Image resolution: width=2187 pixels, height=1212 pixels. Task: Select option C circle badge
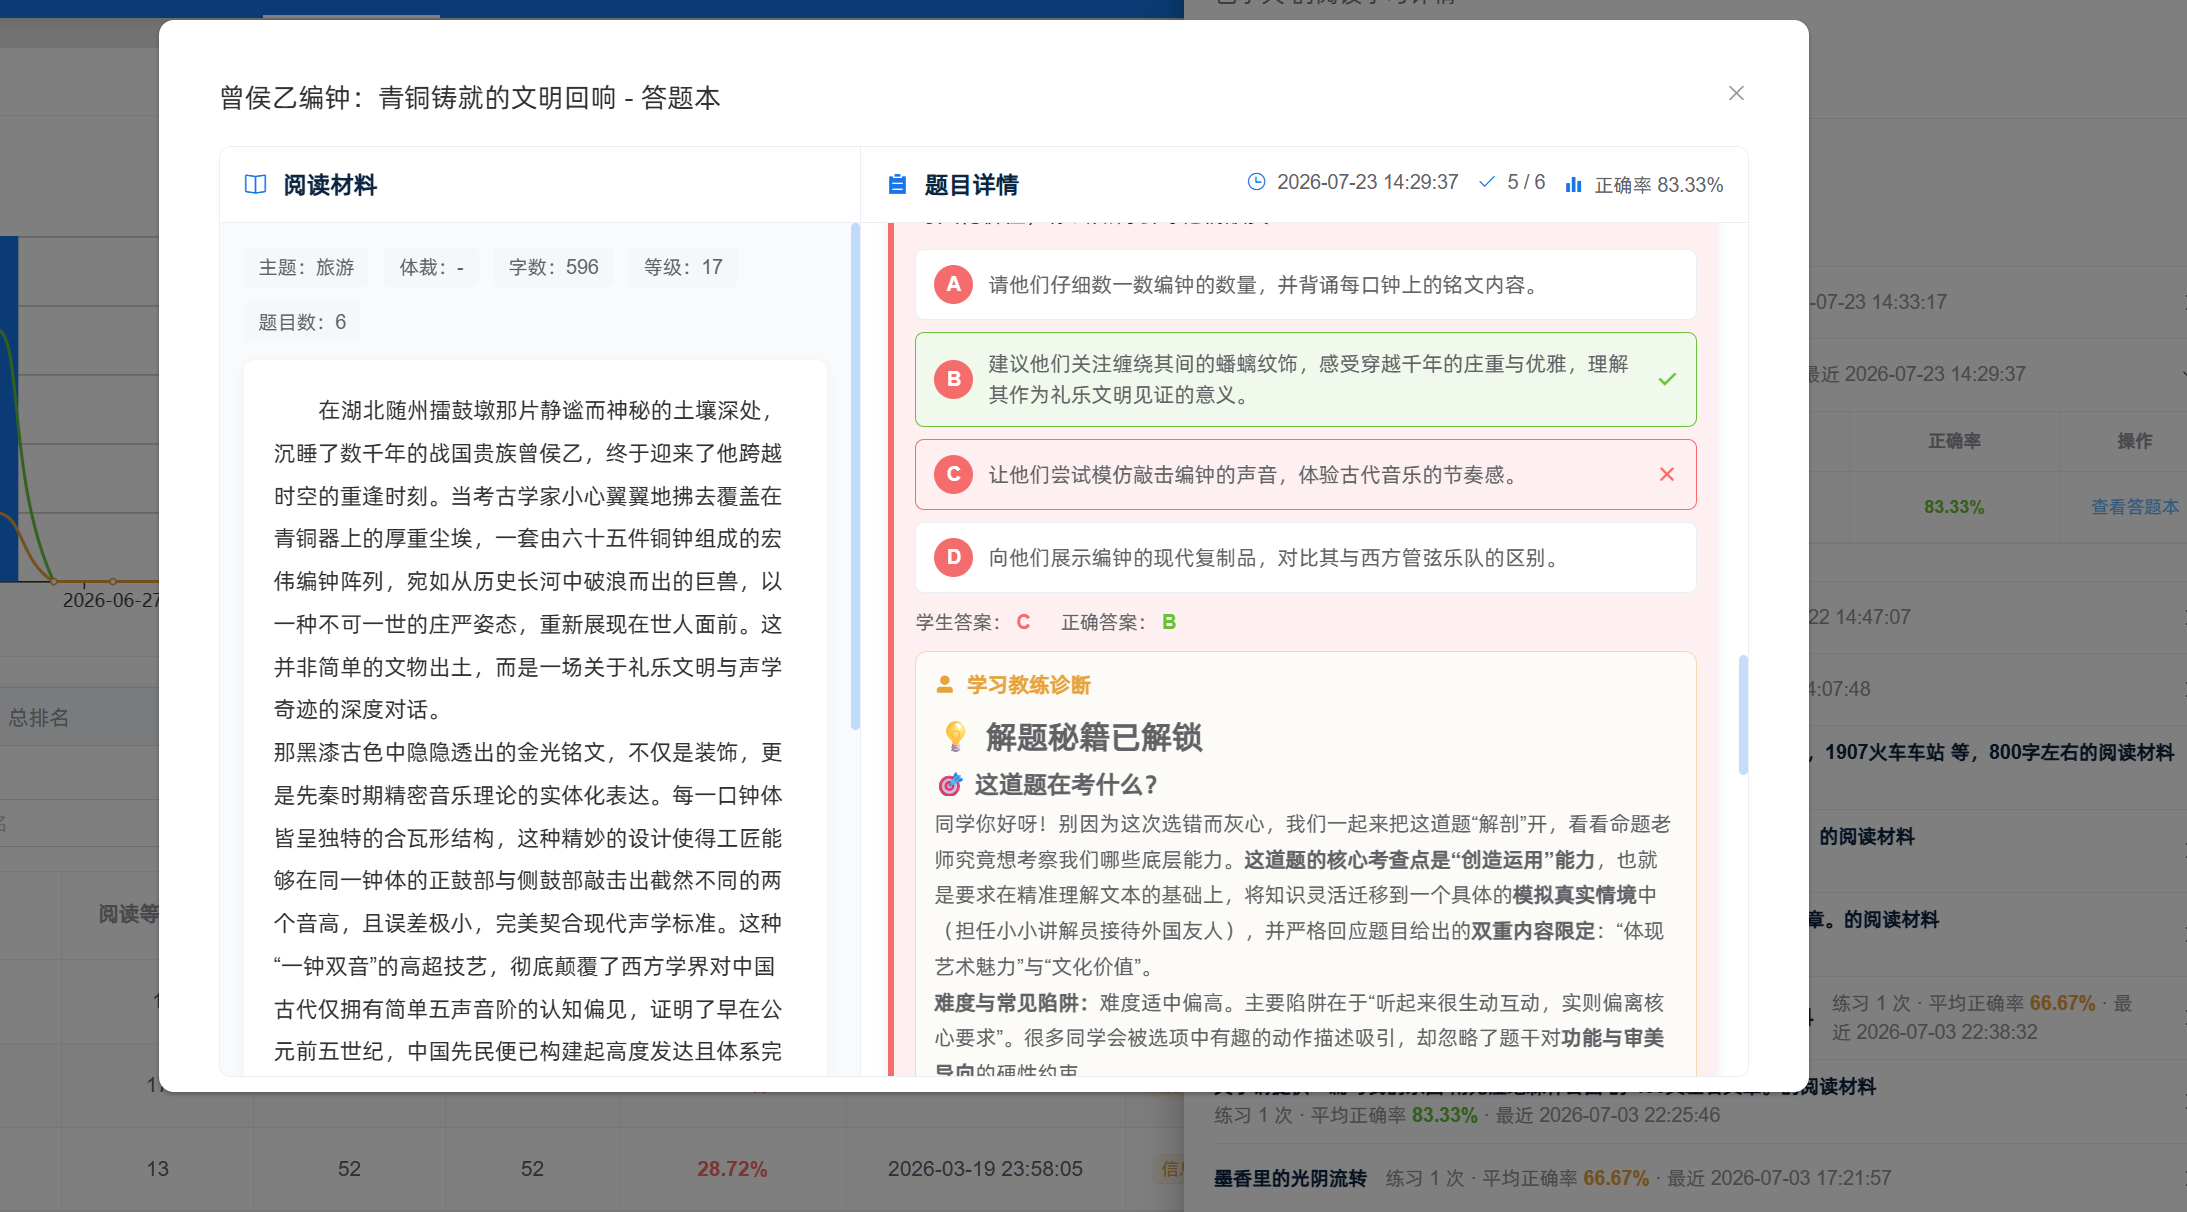coord(953,475)
